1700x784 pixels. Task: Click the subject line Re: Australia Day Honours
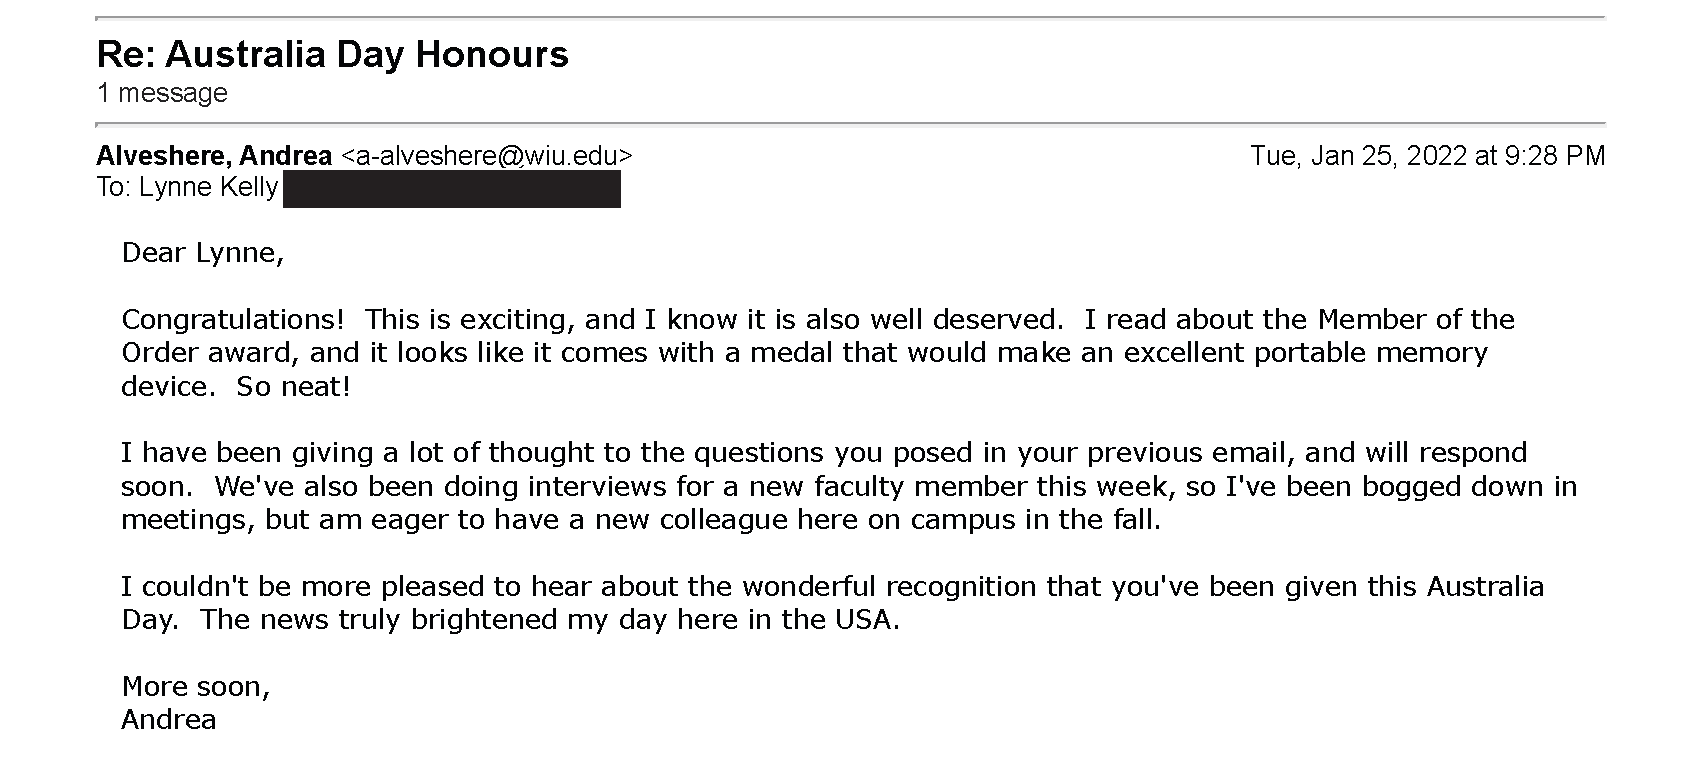pos(332,54)
